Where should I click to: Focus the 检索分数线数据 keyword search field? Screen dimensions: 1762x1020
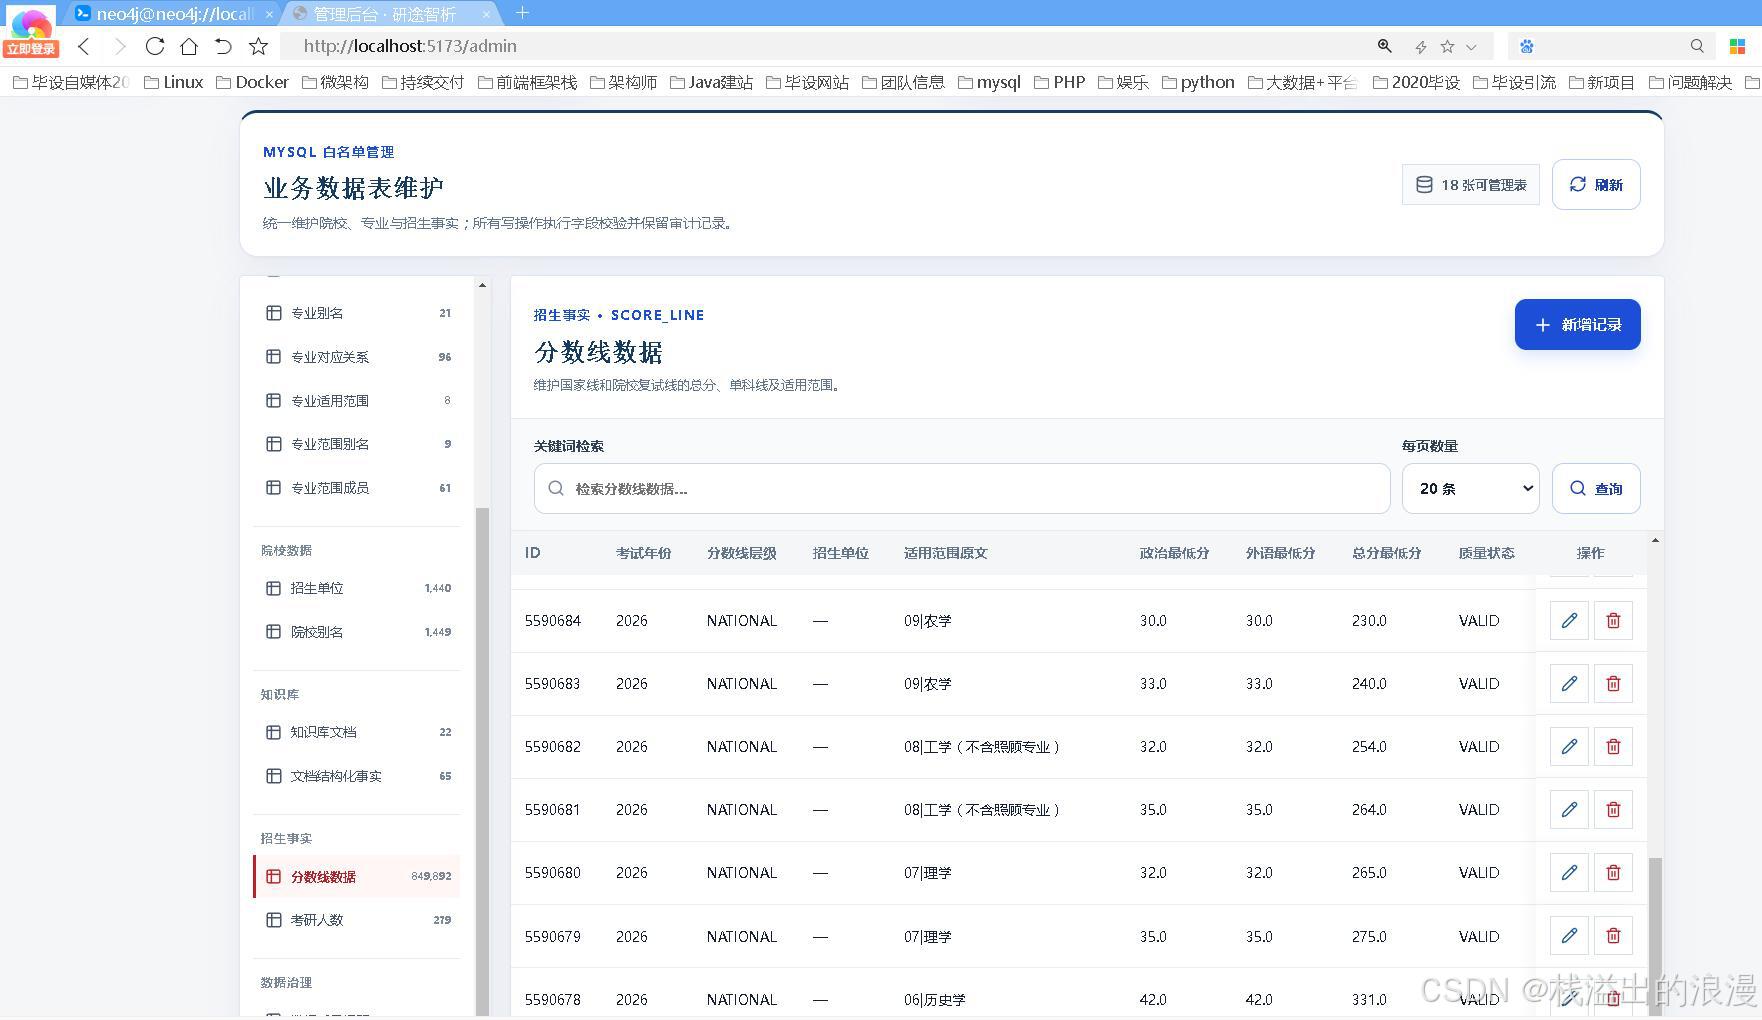click(x=962, y=489)
